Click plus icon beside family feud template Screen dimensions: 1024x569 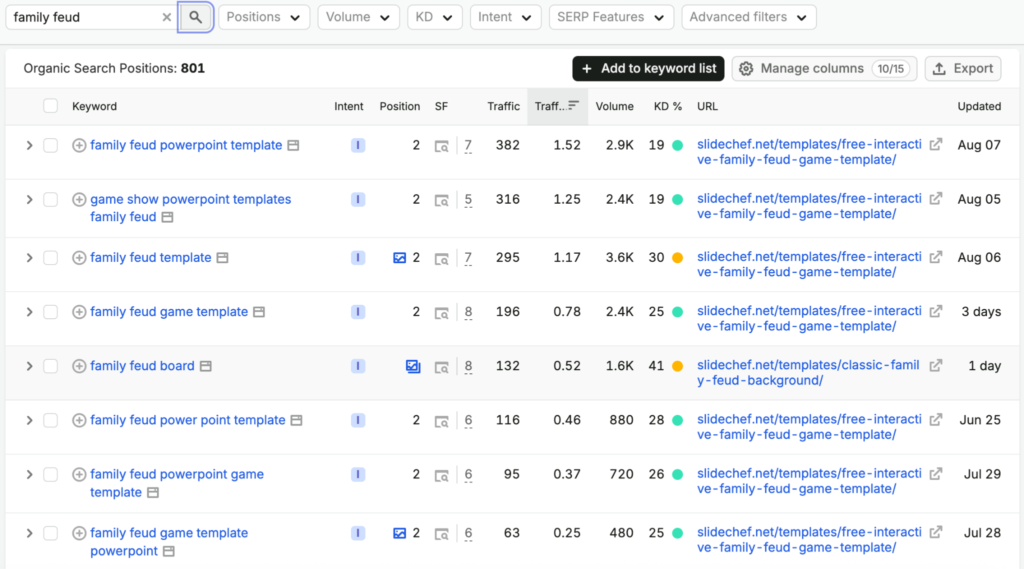(x=79, y=257)
